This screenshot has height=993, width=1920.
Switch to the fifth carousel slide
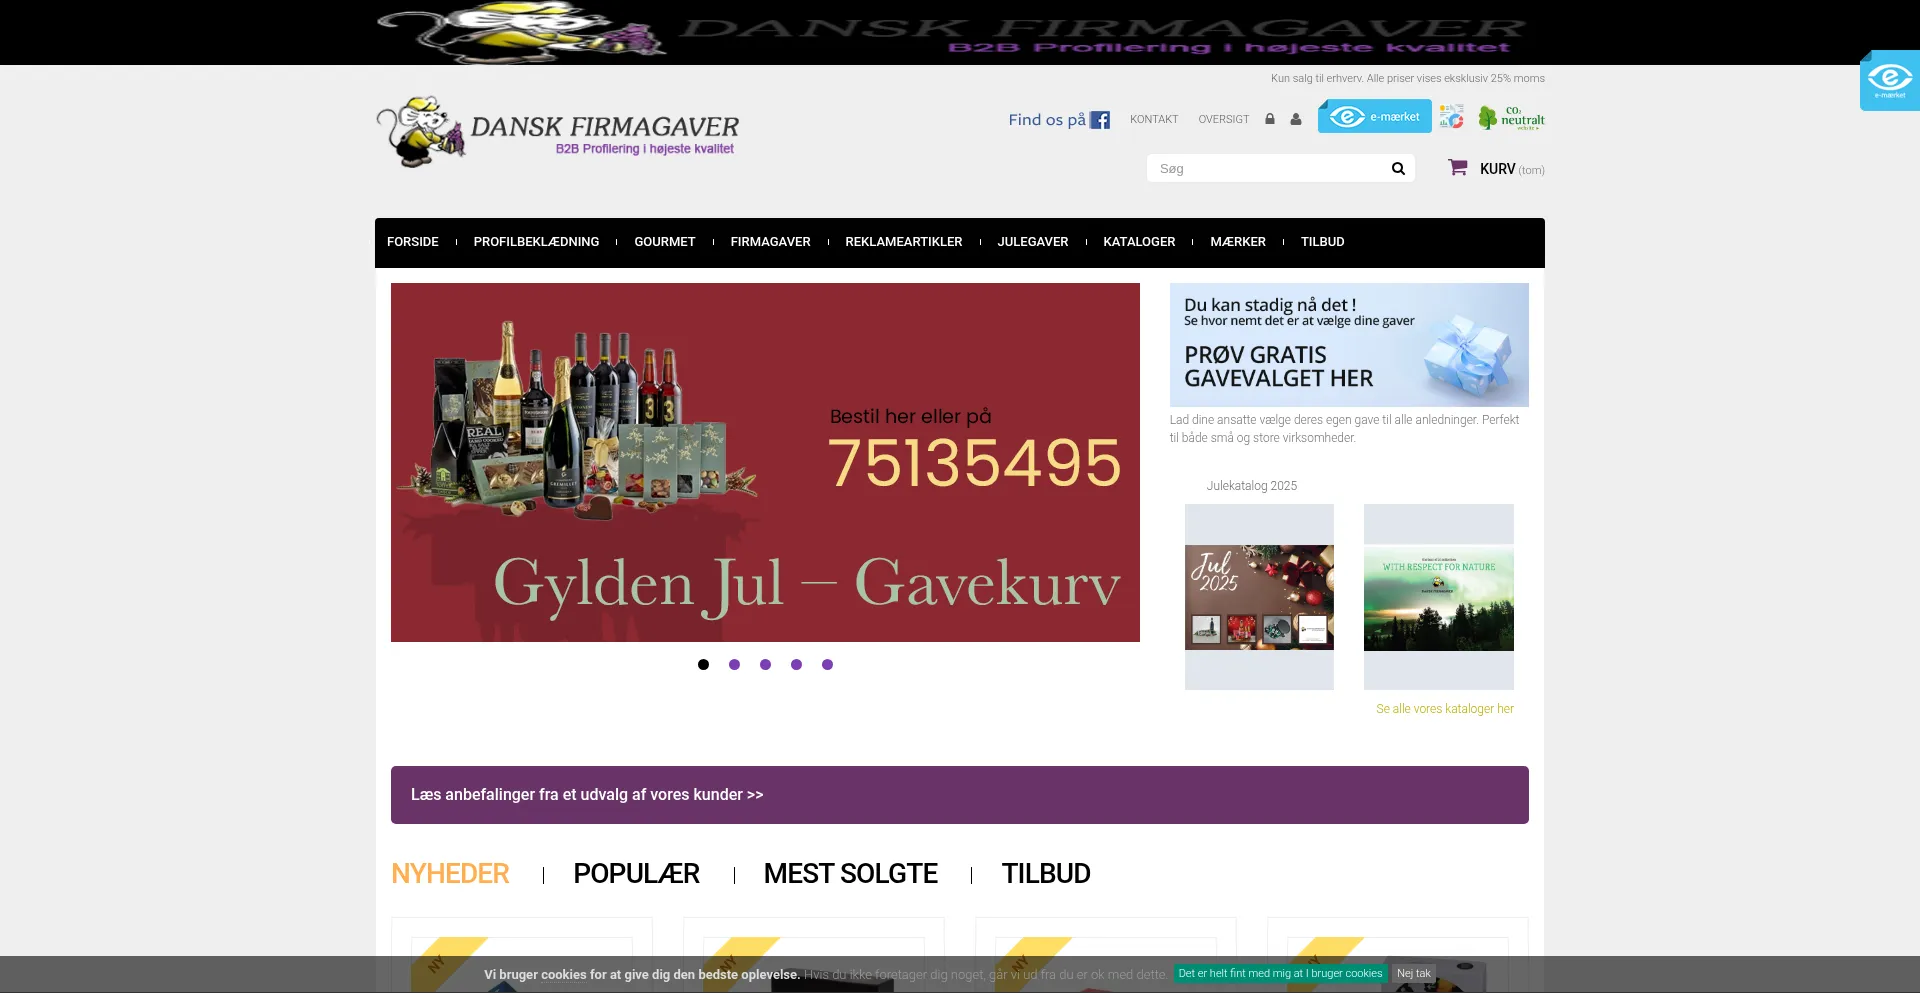point(827,665)
